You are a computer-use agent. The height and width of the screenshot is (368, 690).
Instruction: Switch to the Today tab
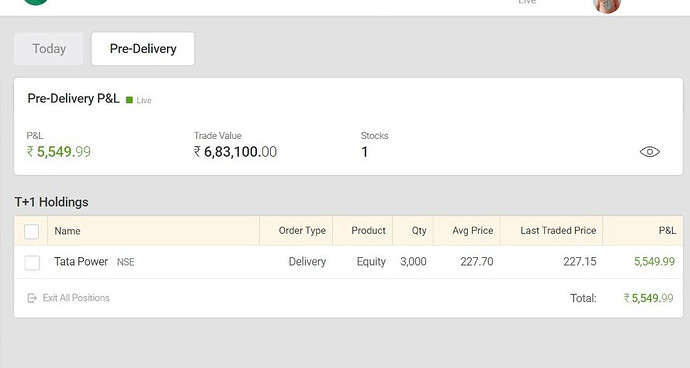pyautogui.click(x=49, y=49)
